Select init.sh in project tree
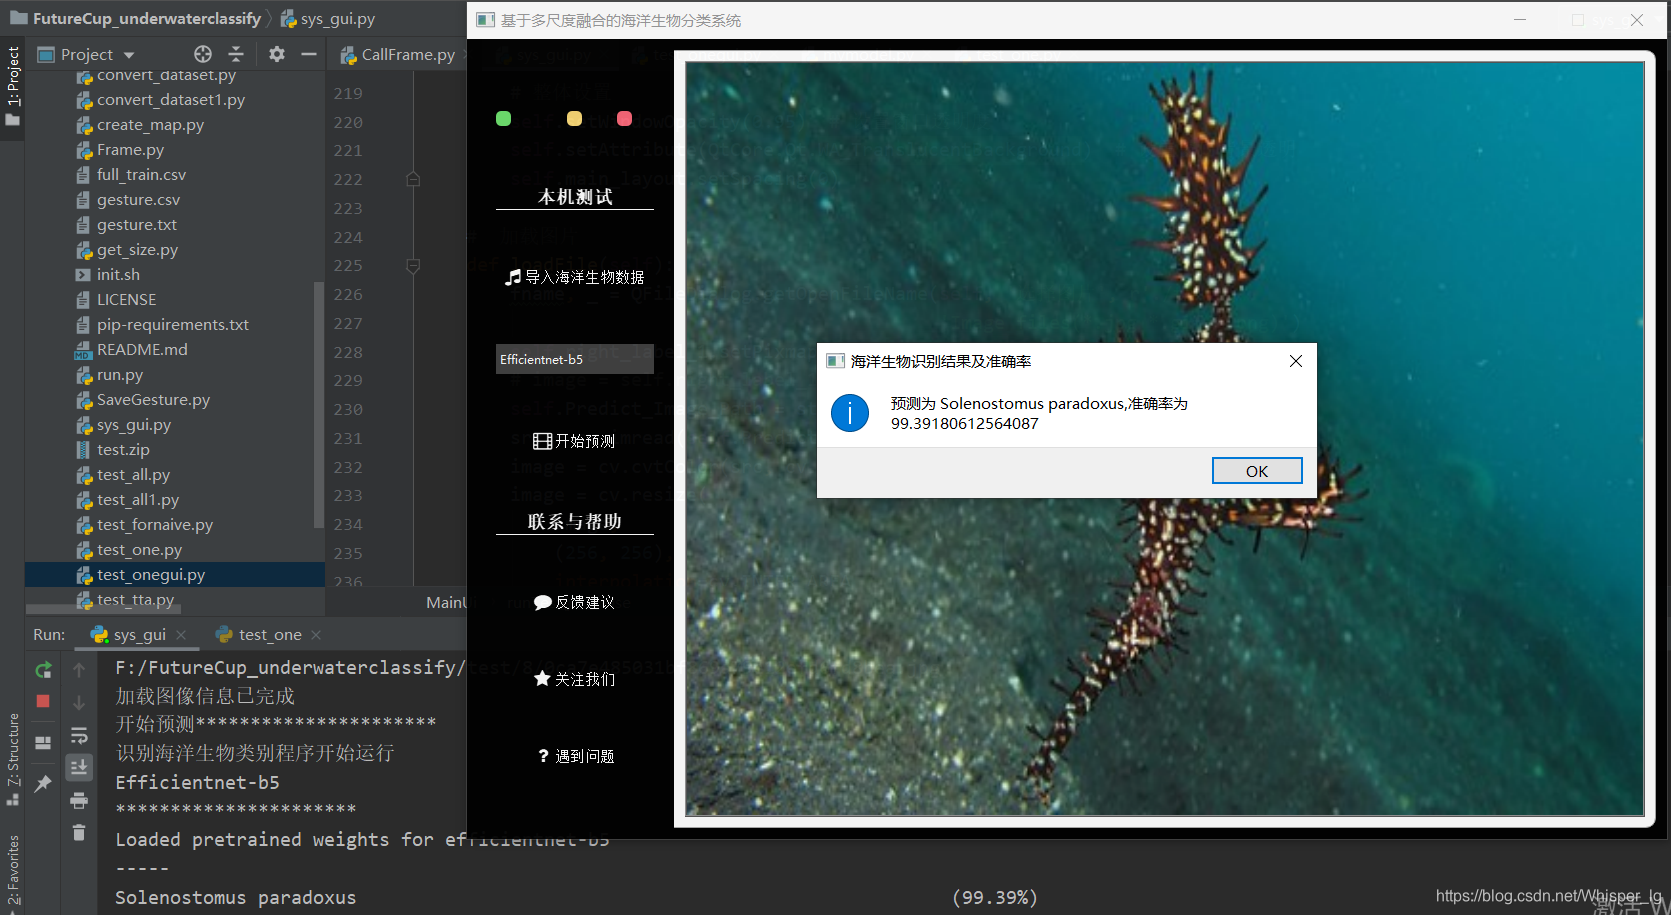The width and height of the screenshot is (1671, 915). click(x=118, y=275)
